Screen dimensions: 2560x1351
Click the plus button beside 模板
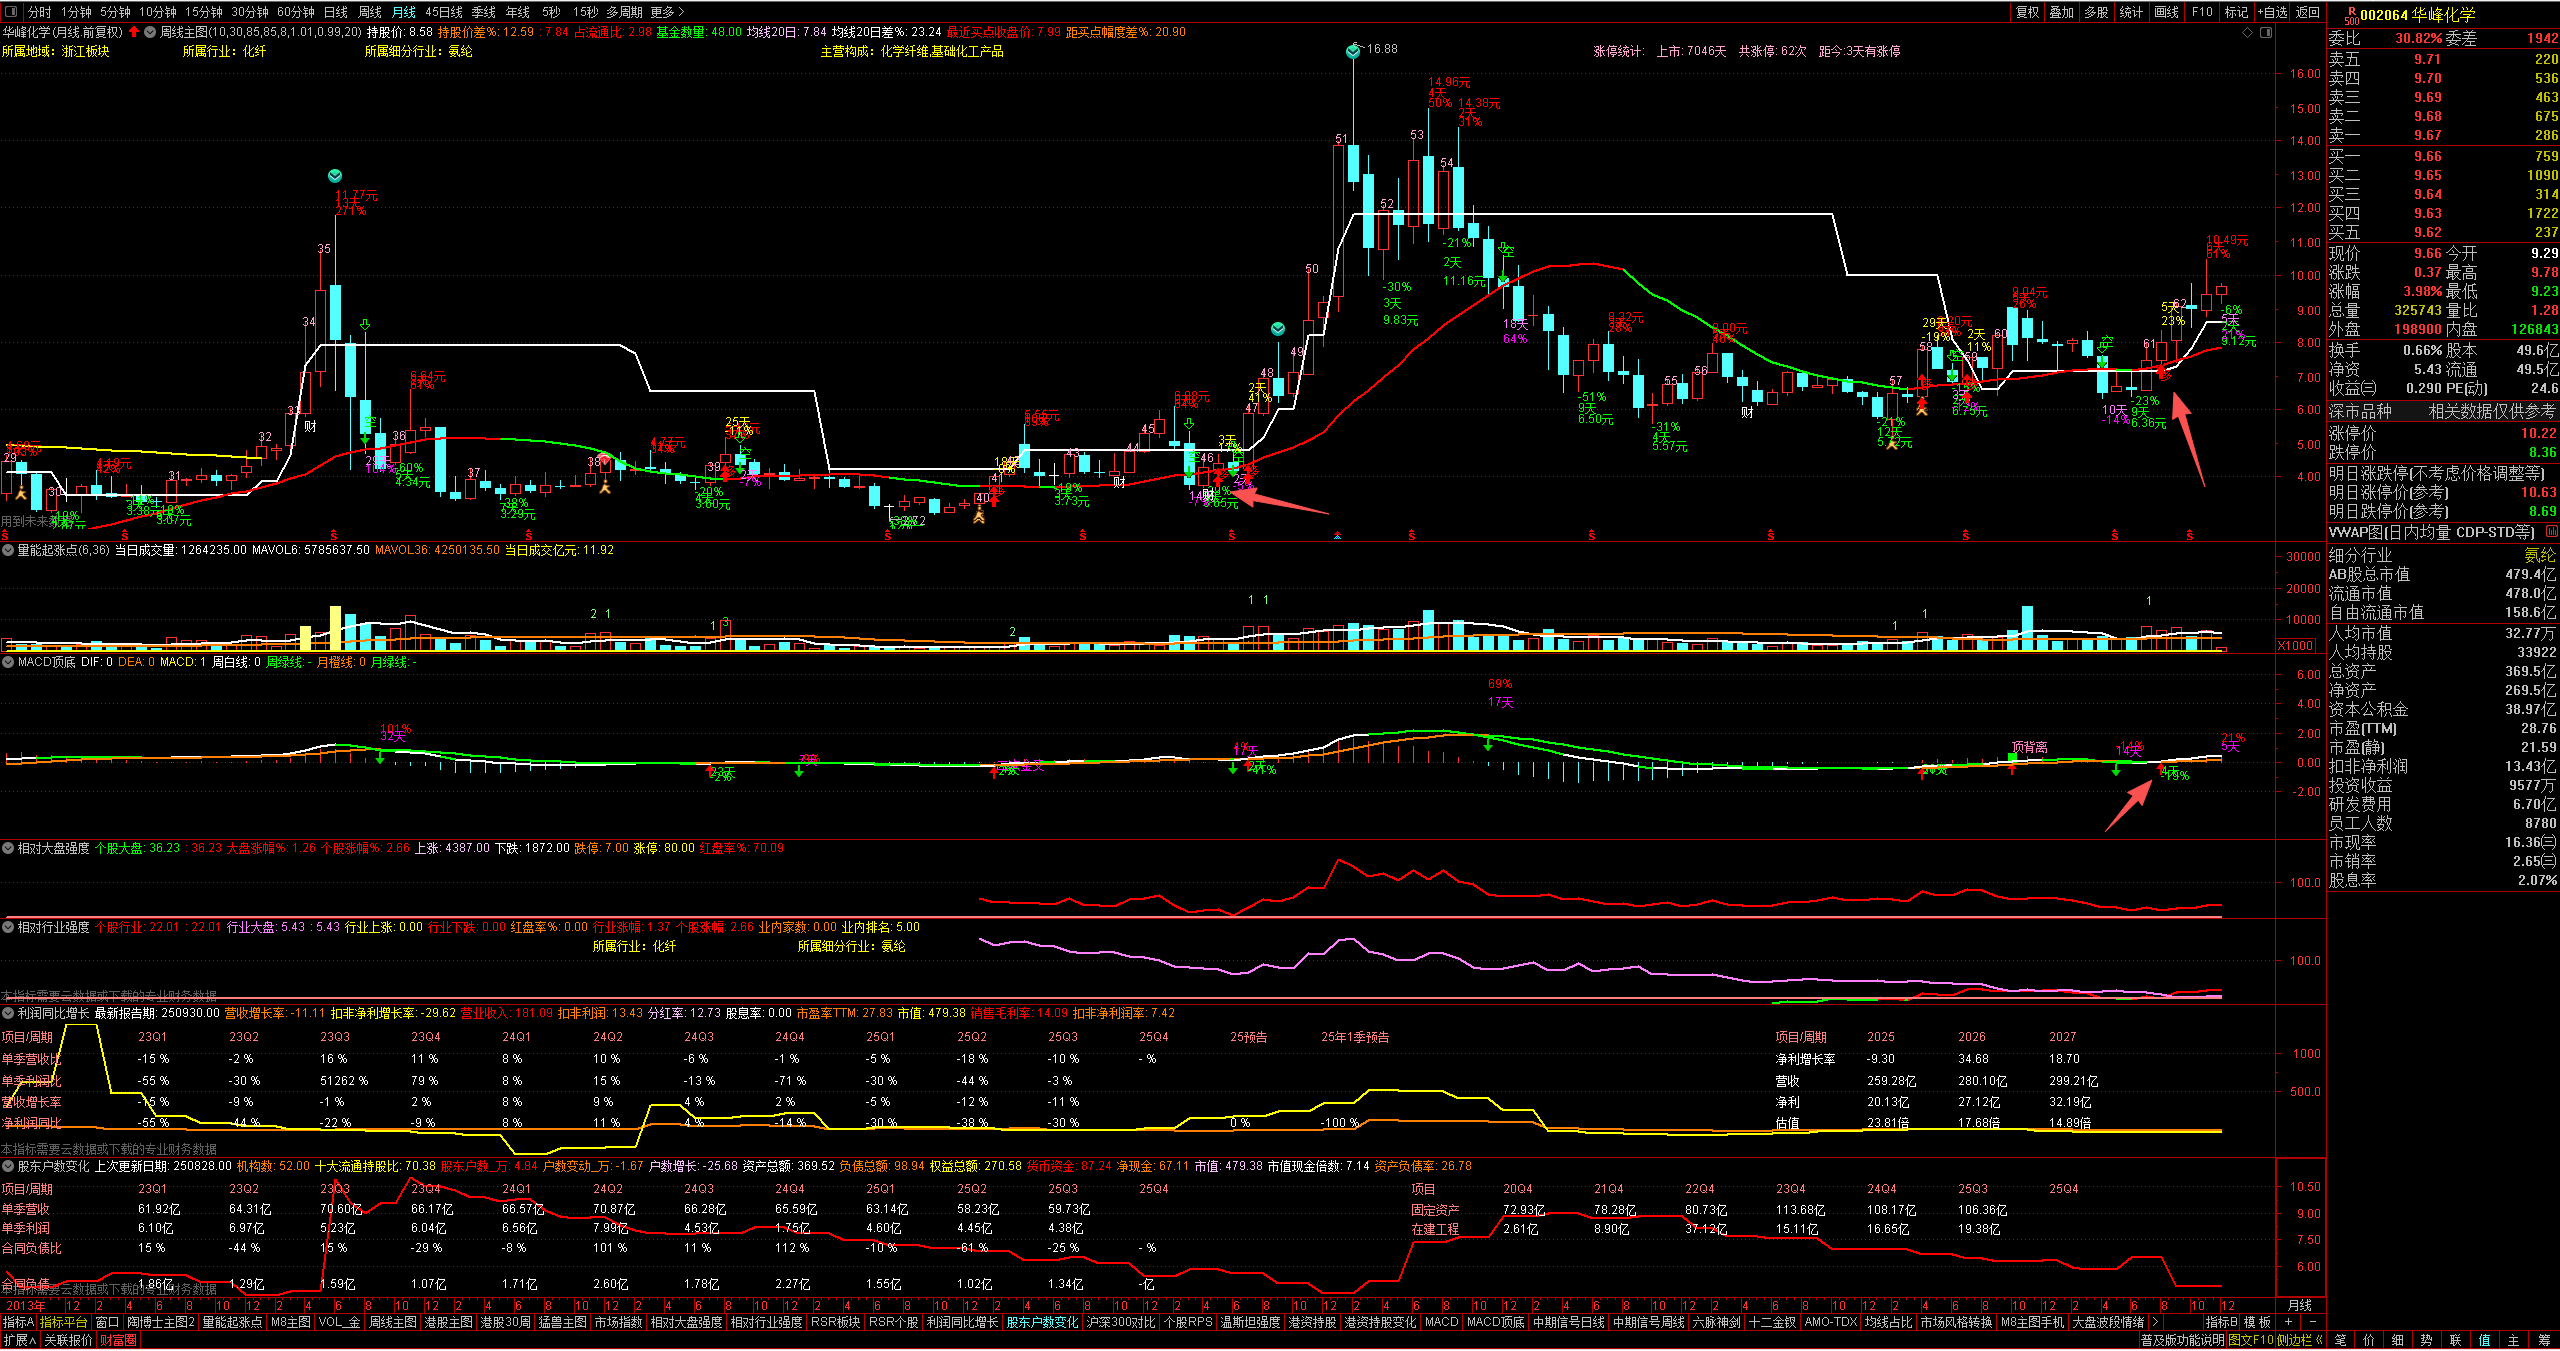tap(2288, 1322)
